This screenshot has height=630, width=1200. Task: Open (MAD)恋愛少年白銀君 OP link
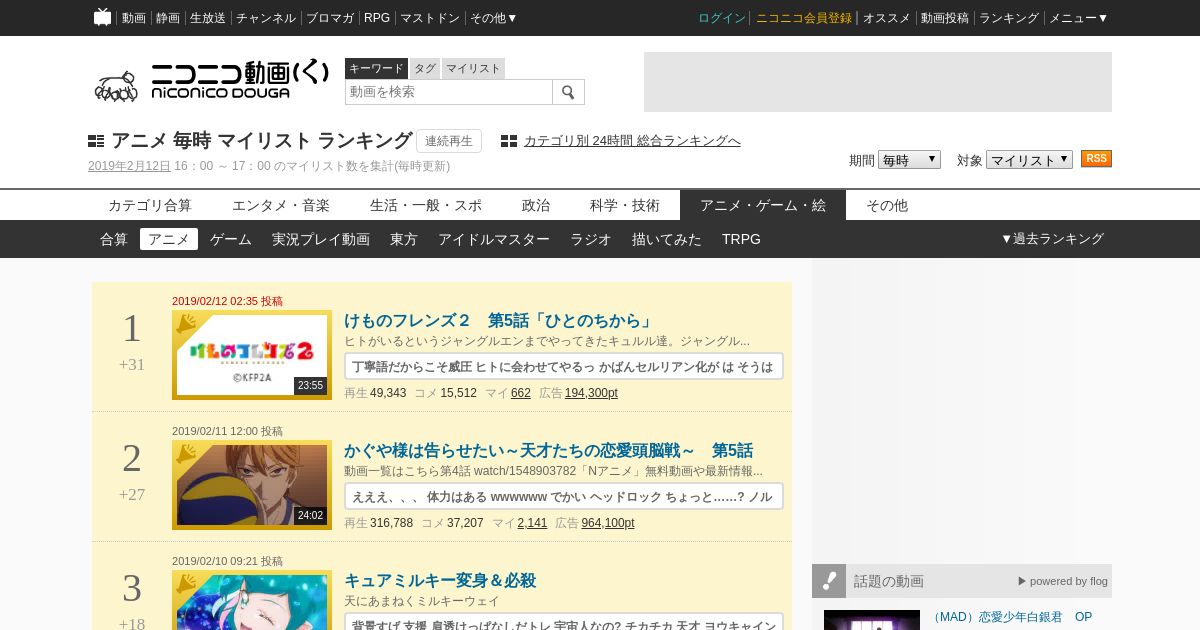point(1010,617)
